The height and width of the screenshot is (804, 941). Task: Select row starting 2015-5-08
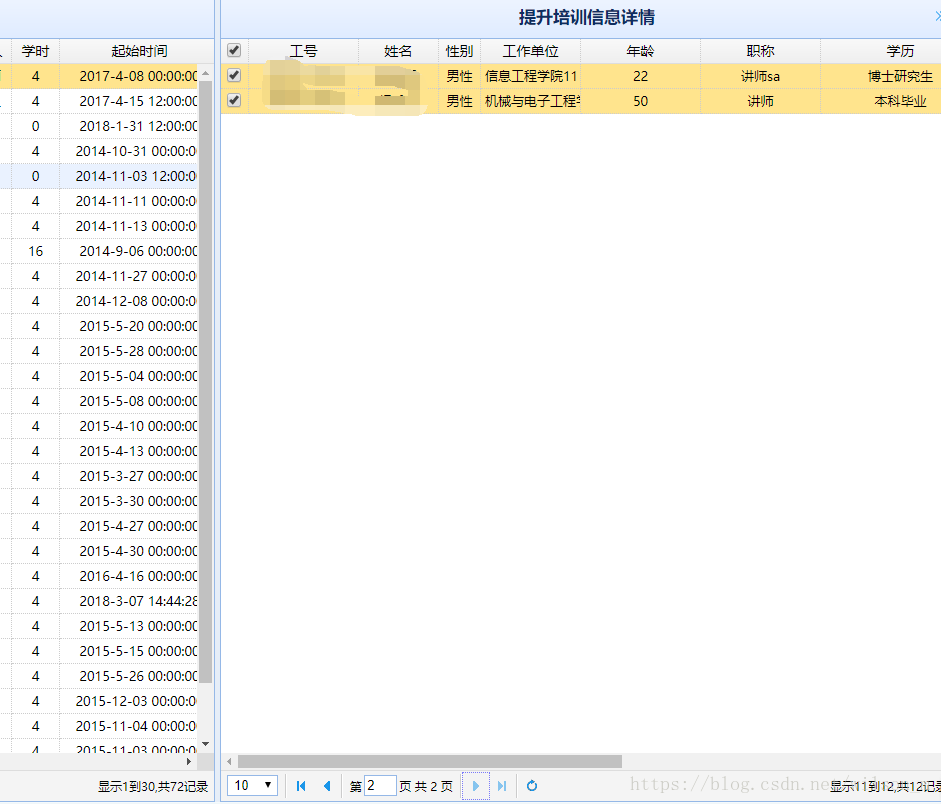pyautogui.click(x=98, y=401)
